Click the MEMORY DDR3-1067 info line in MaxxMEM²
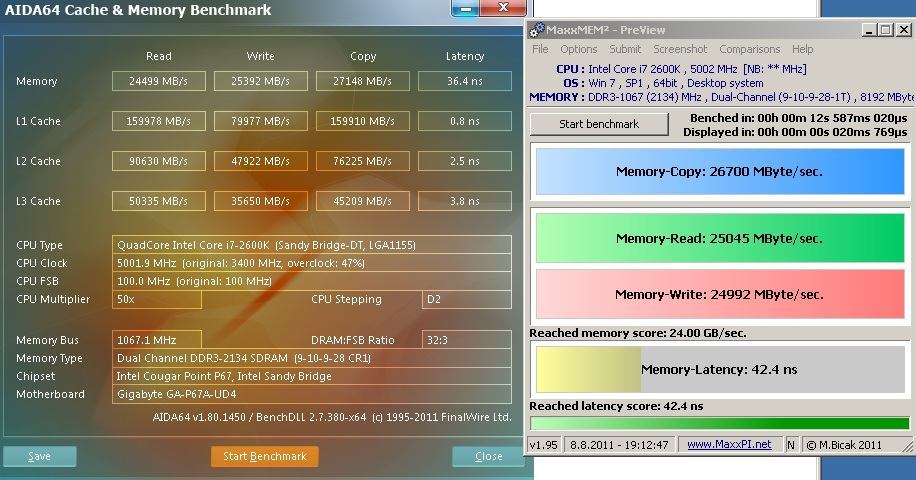 tap(720, 97)
